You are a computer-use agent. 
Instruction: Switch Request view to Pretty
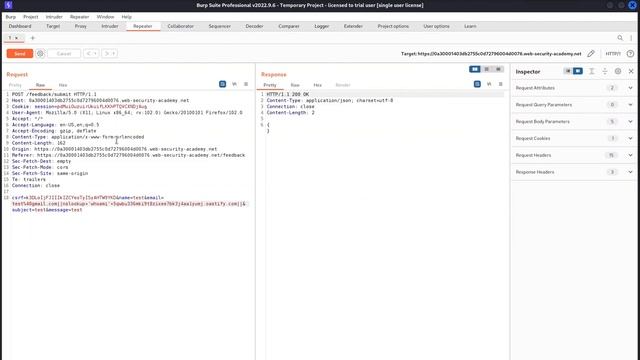[x=15, y=85]
